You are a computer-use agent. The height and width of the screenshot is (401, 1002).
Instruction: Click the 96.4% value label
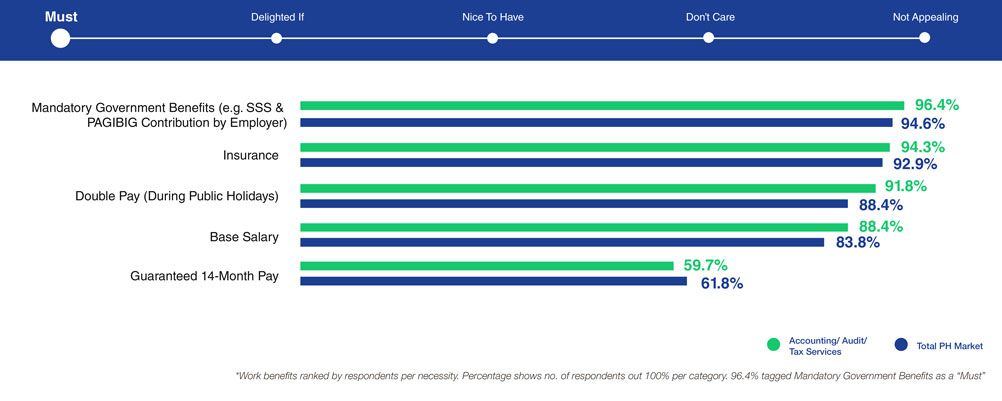(x=937, y=105)
